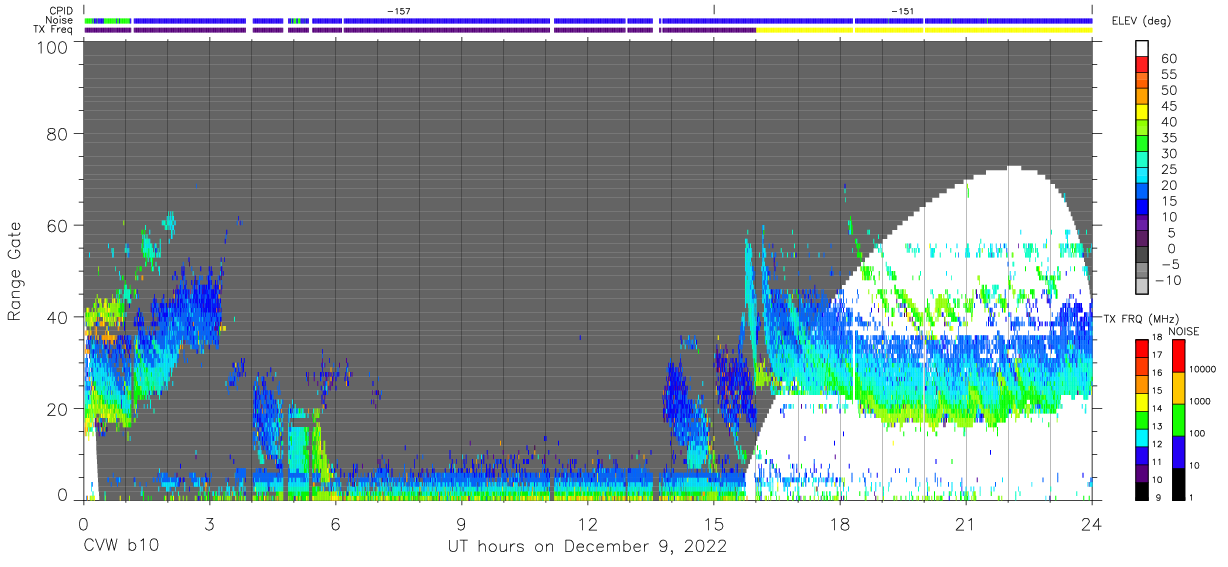Click the CPID value '-157'
This screenshot has width=1228, height=567.
pos(398,11)
